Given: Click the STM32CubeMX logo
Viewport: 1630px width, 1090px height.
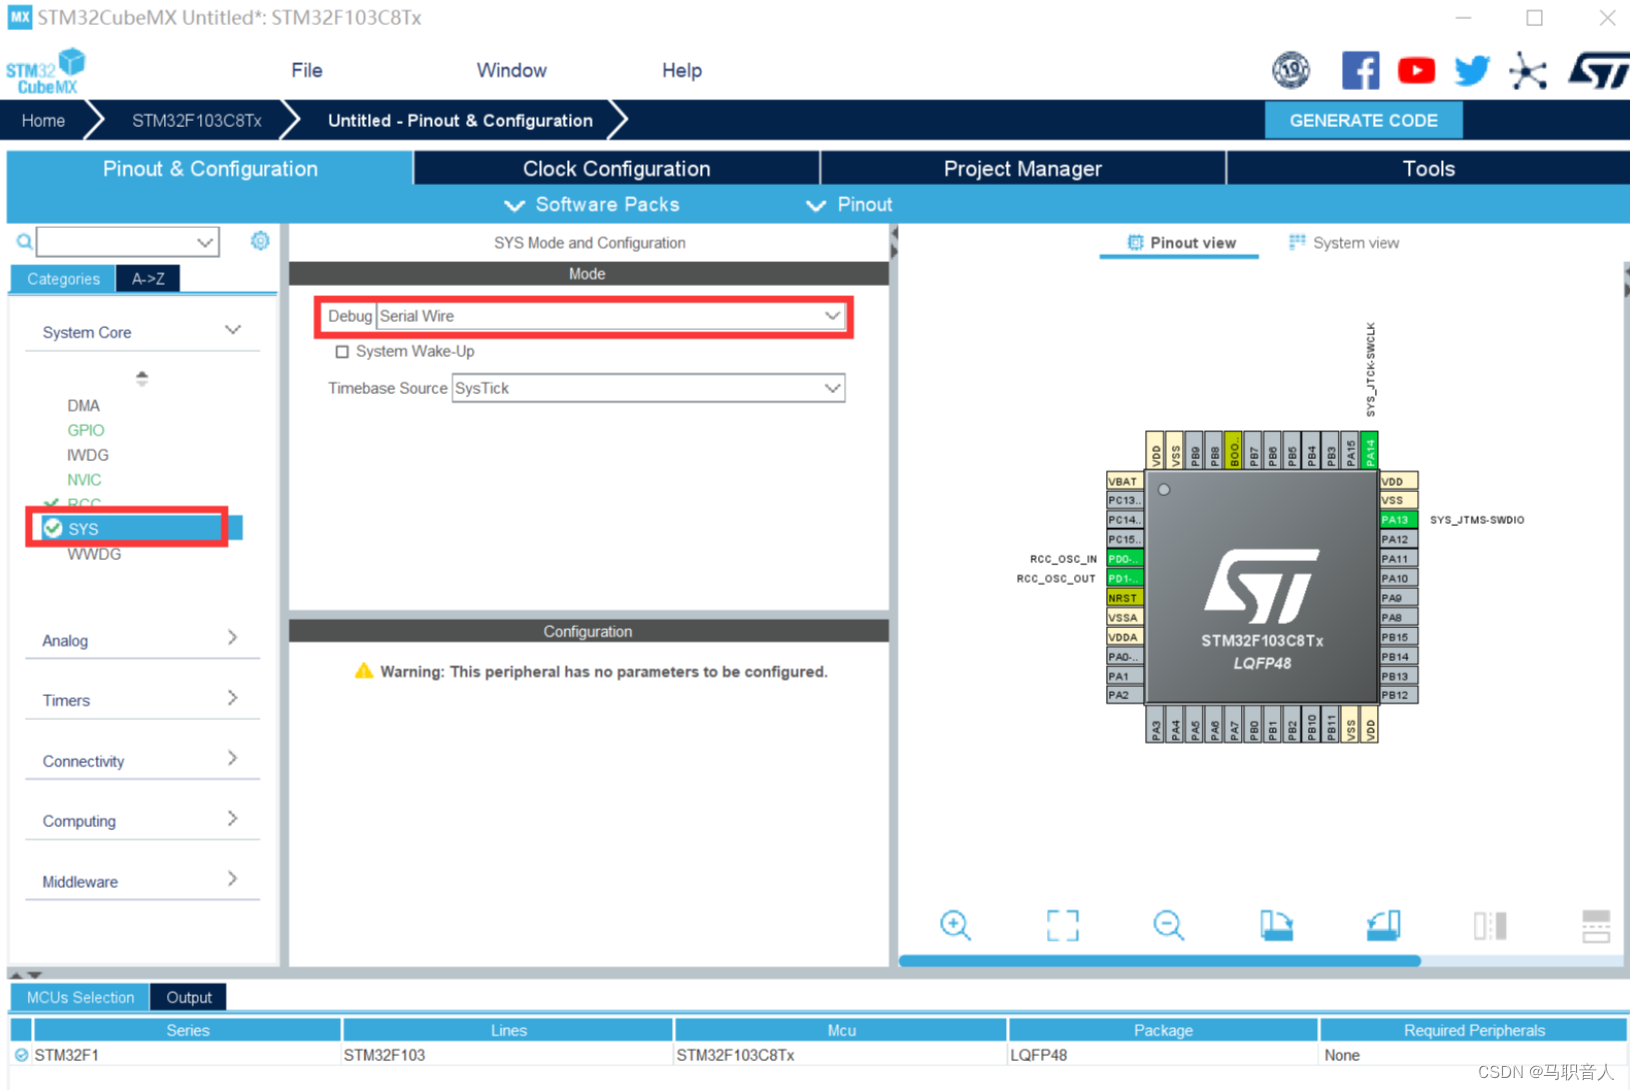Looking at the screenshot, I should [45, 72].
